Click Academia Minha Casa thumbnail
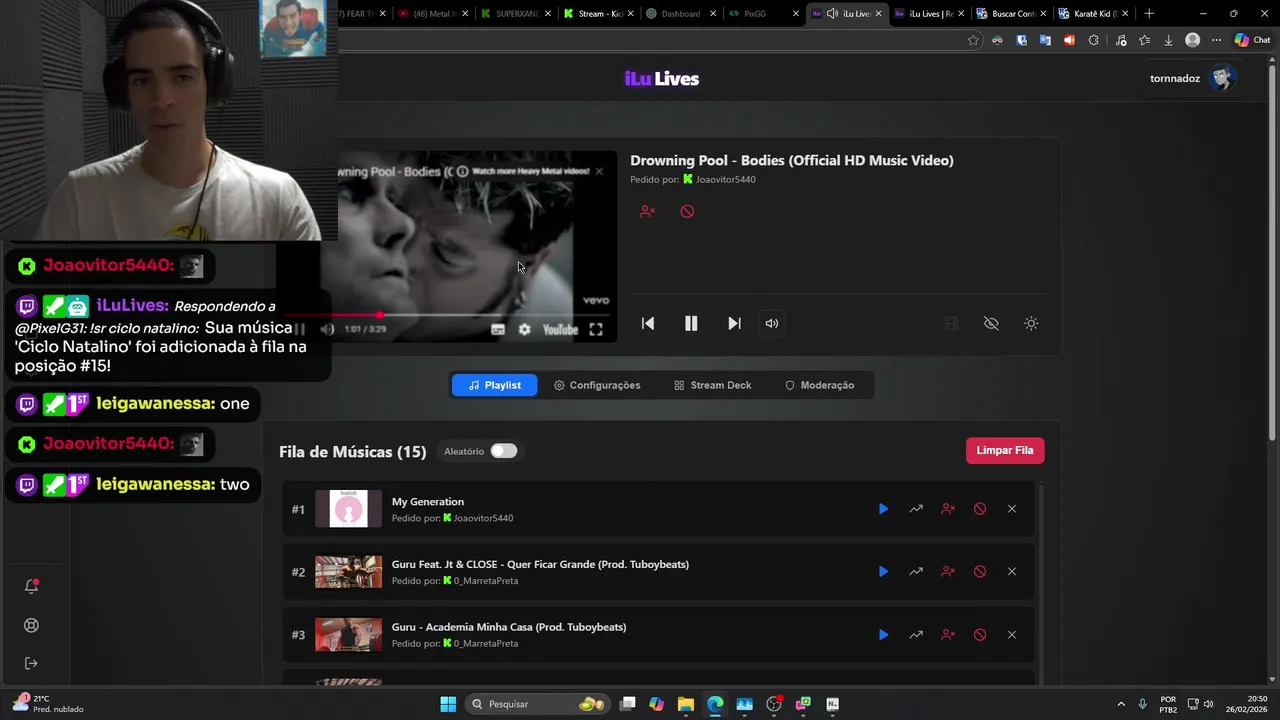Screen dimensions: 1280x720 pos(348,635)
